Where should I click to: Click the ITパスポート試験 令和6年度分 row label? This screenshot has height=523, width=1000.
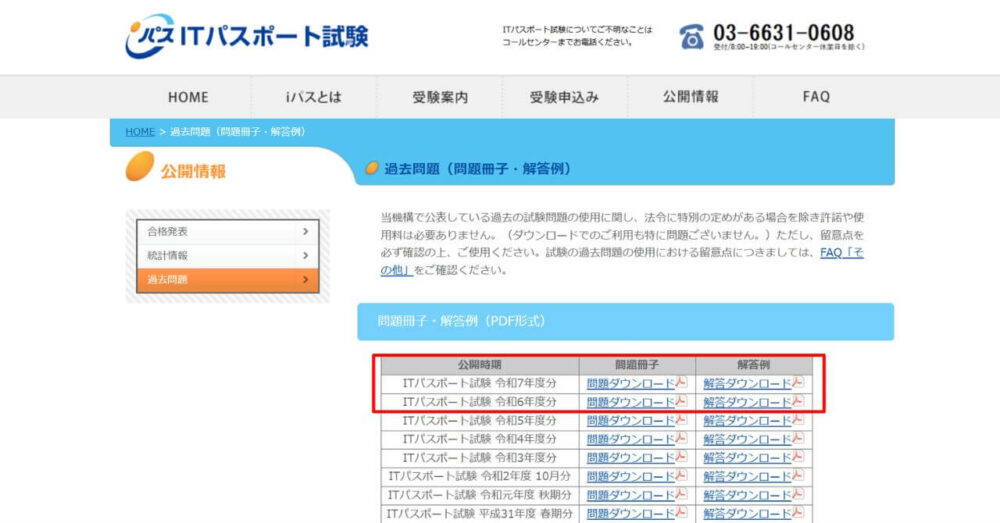(480, 402)
